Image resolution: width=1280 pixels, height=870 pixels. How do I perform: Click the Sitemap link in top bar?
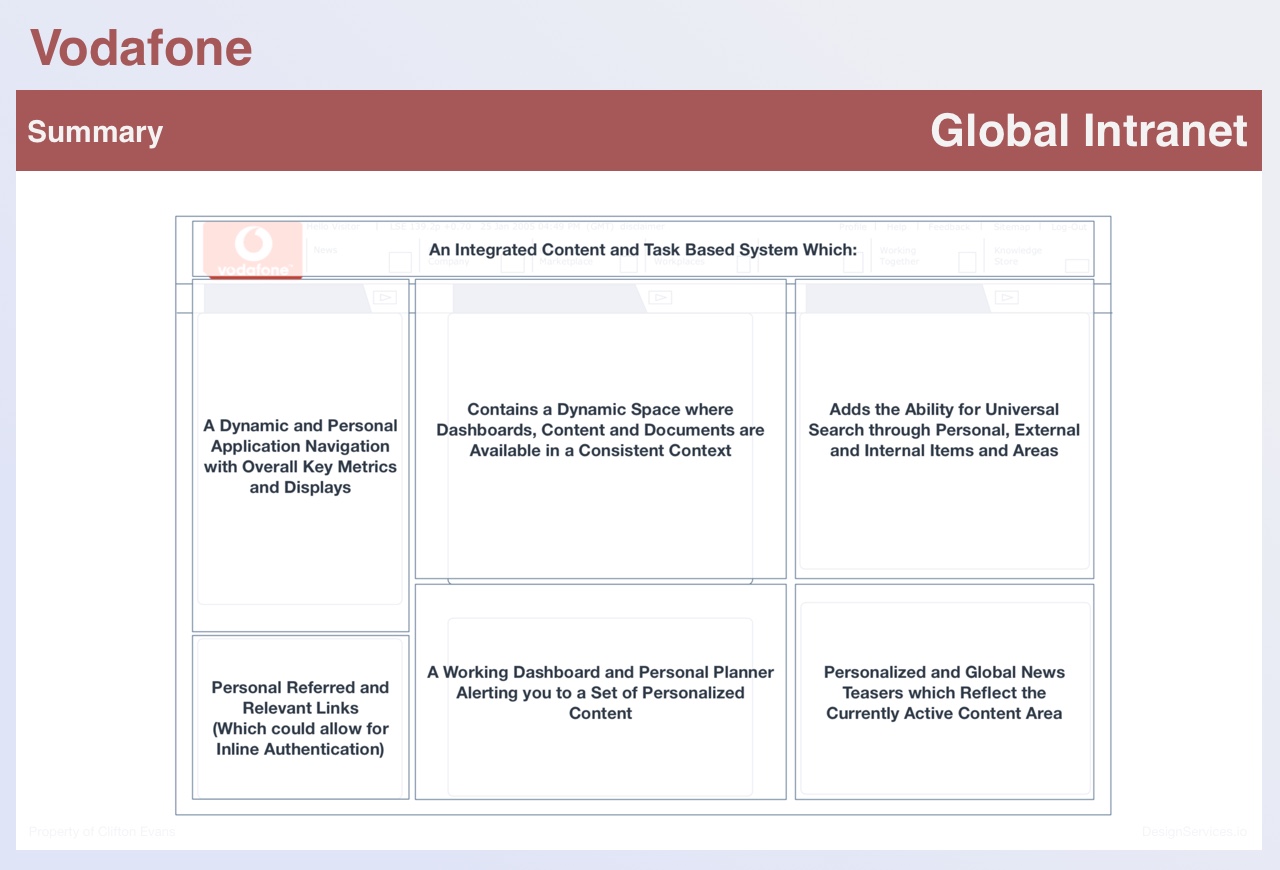1011,227
